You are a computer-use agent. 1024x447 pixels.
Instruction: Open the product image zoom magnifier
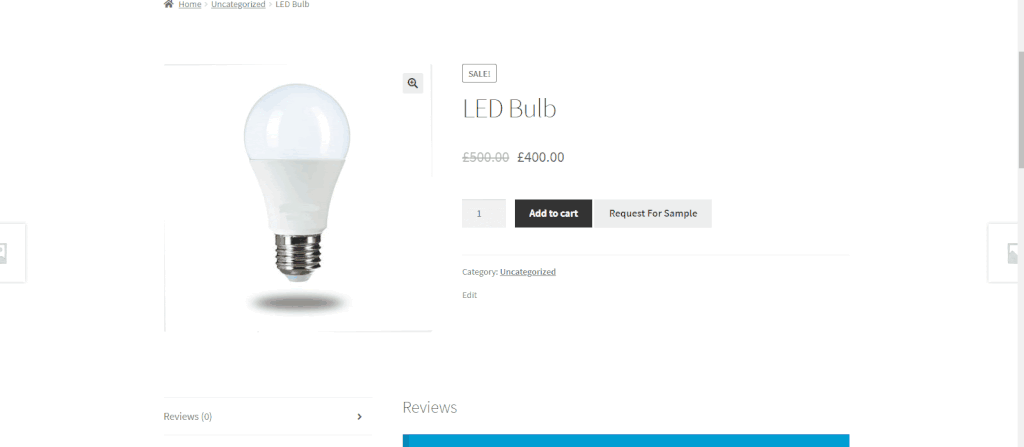413,83
